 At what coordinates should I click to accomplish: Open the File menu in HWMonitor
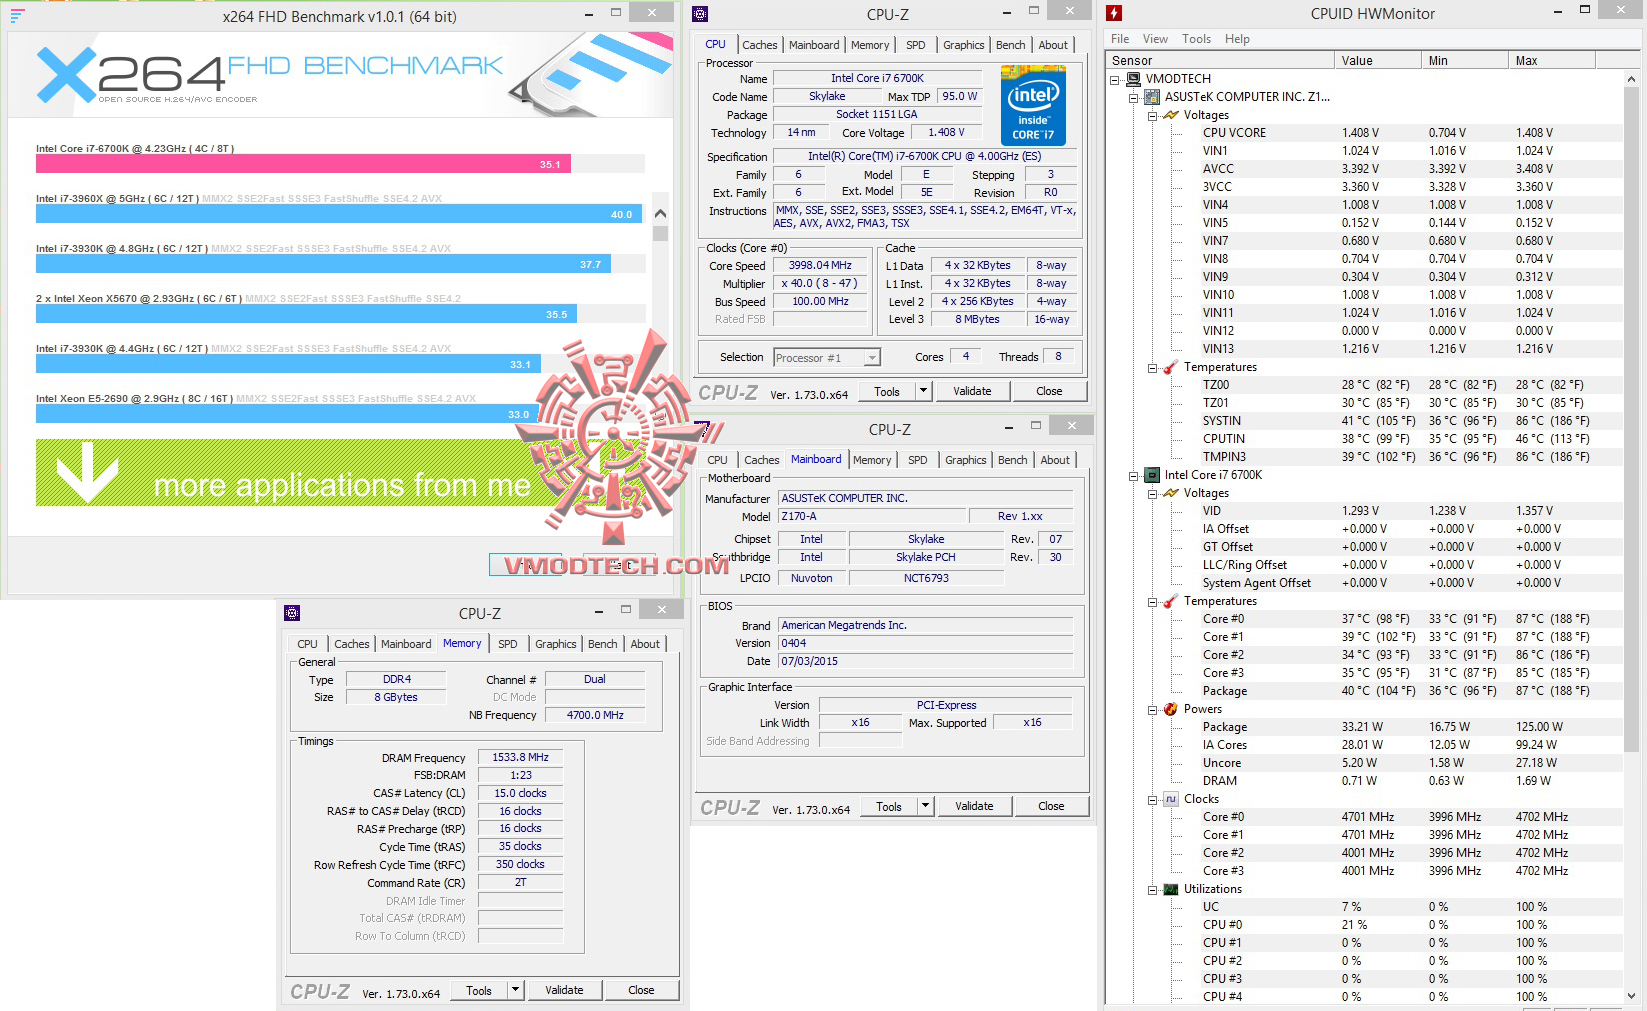(1120, 39)
